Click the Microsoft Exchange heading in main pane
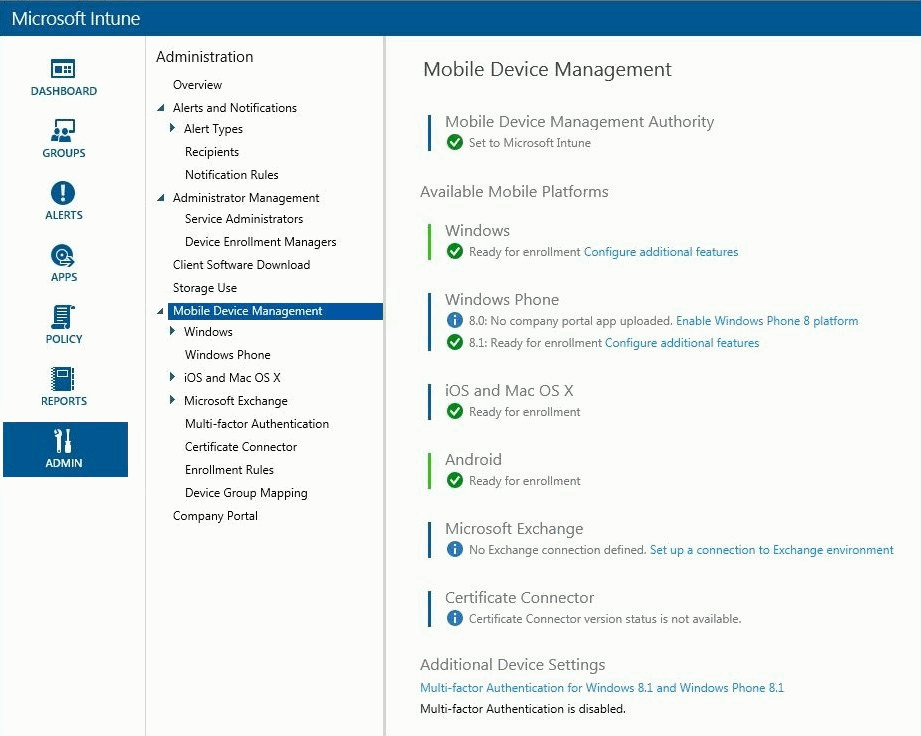This screenshot has height=736, width=921. click(515, 529)
